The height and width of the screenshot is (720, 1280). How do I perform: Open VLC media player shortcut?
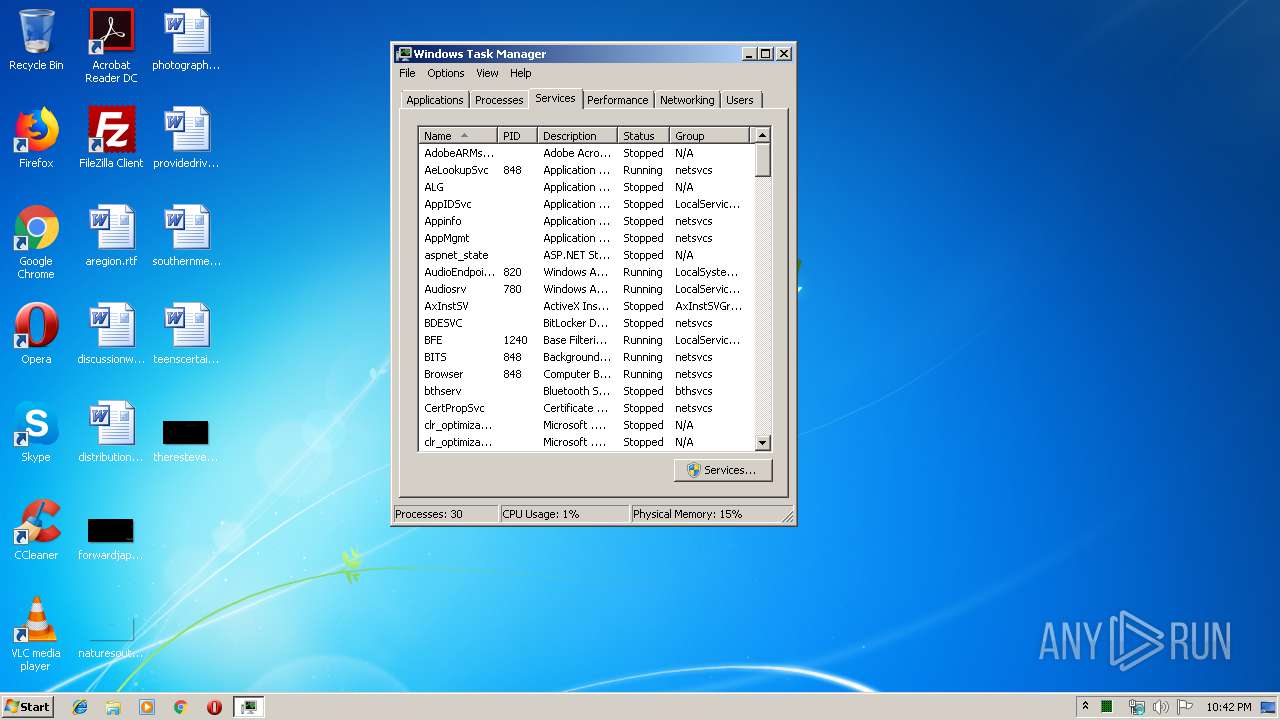[36, 634]
